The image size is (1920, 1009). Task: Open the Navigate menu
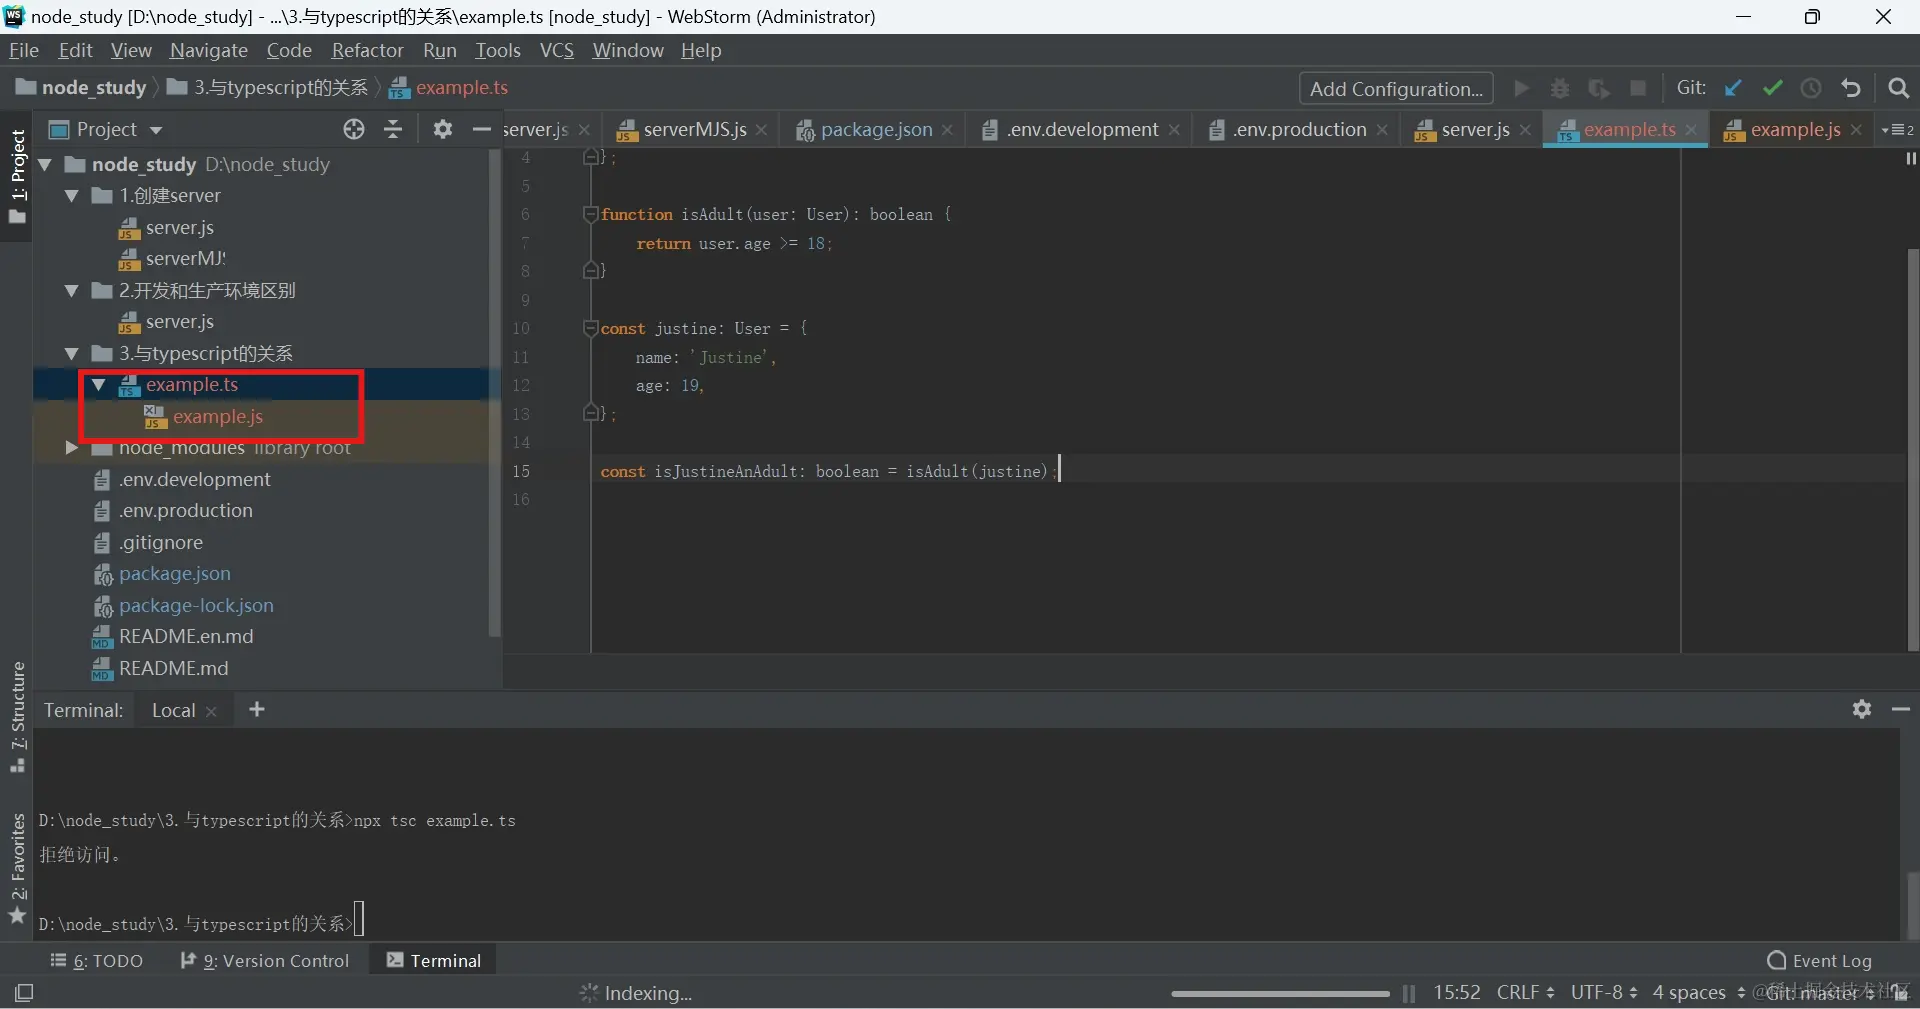tap(208, 50)
